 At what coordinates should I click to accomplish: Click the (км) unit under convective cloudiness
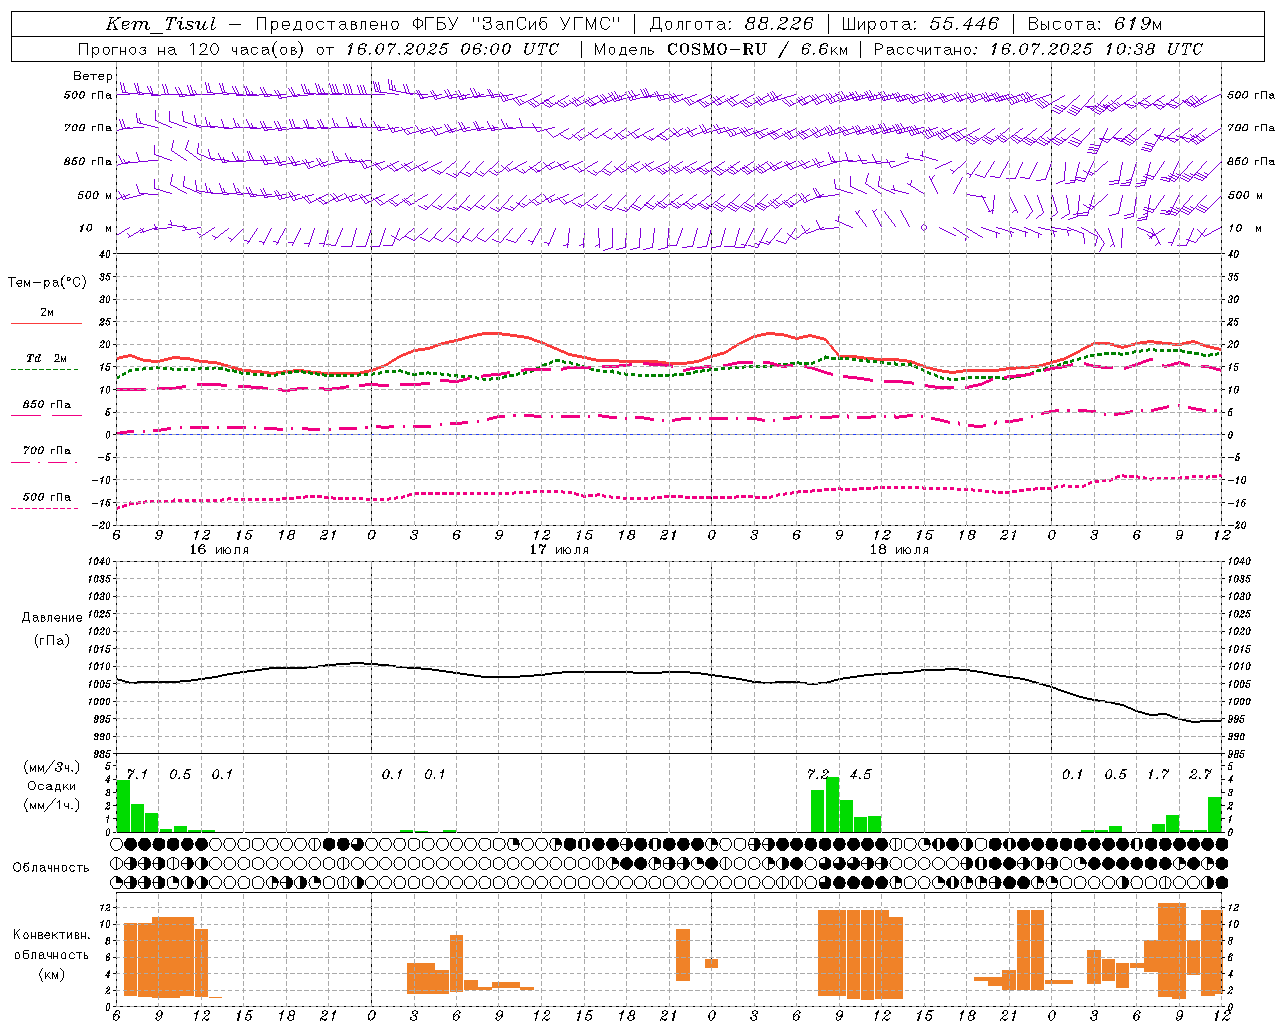[52, 974]
